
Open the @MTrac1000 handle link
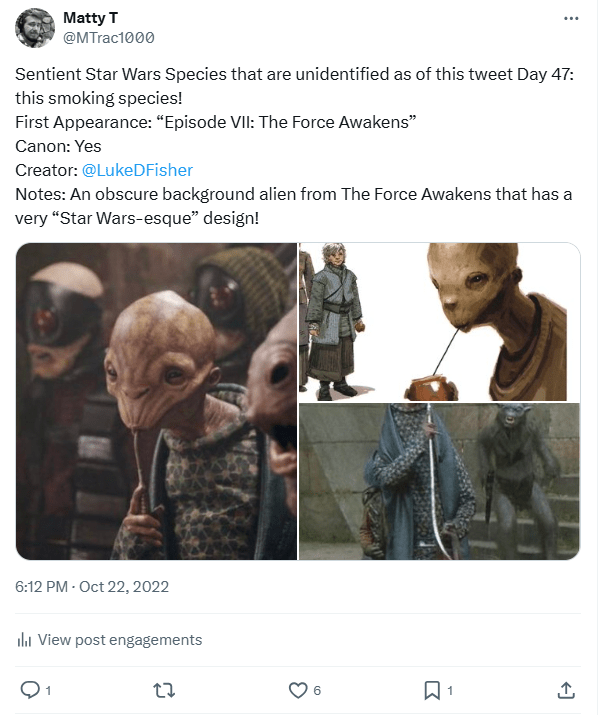[108, 37]
